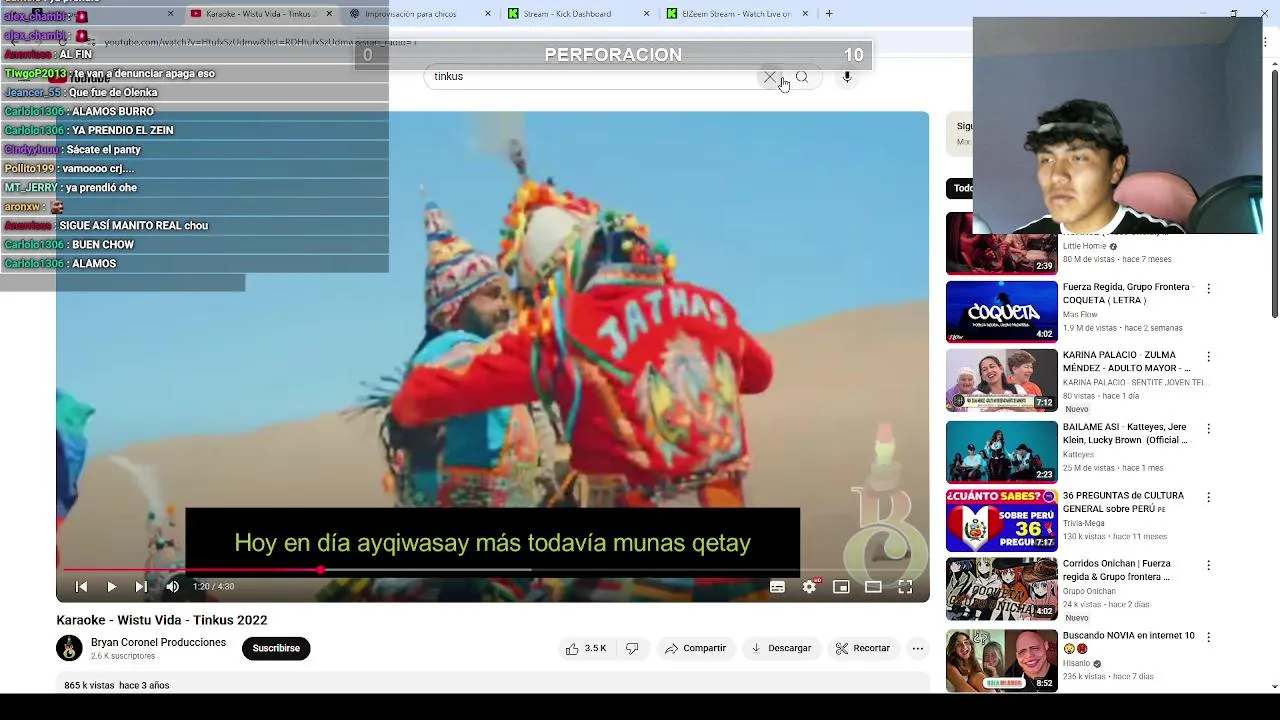Click 36 PREGUNTAS DE CULTURA title

coord(1123,502)
